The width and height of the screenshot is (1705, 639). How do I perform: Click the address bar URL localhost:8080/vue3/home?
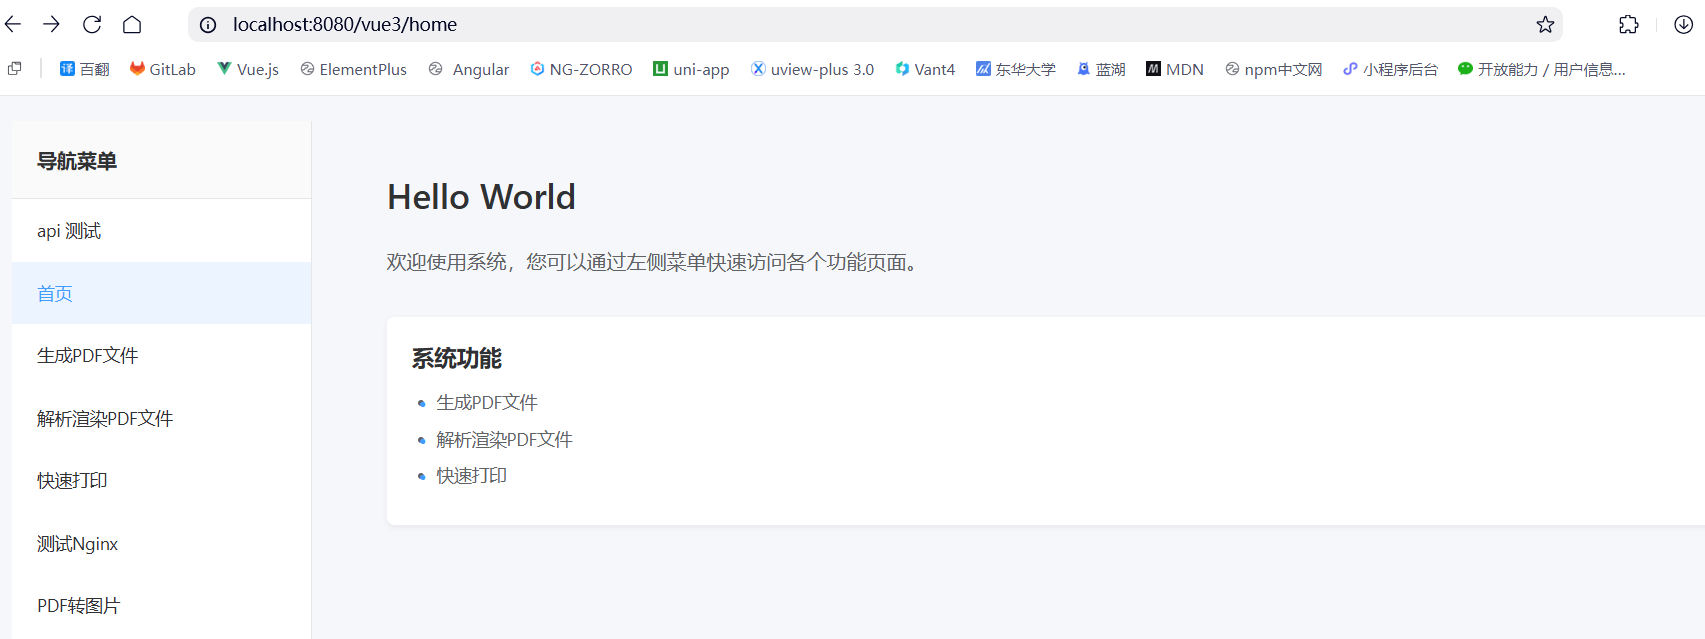pos(345,25)
